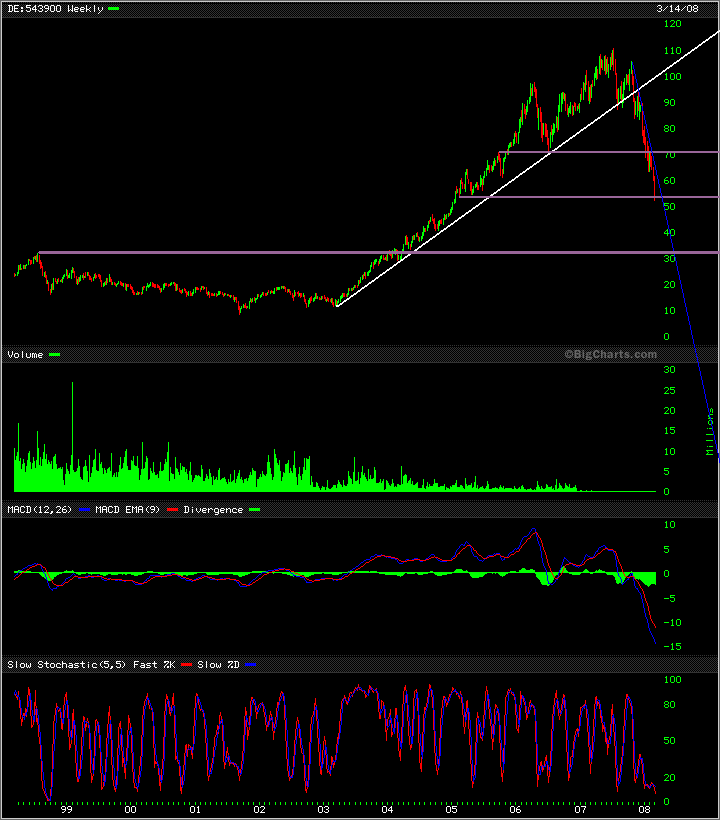Viewport: 720px width, 820px height.
Task: Click the -10 MACD axis label
Action: 672,623
